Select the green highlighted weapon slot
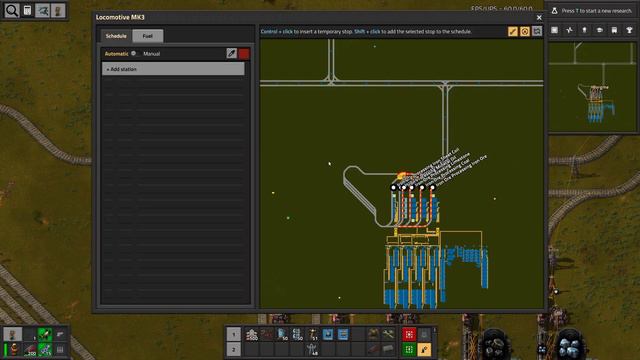This screenshot has height=360, width=640. tap(45, 334)
